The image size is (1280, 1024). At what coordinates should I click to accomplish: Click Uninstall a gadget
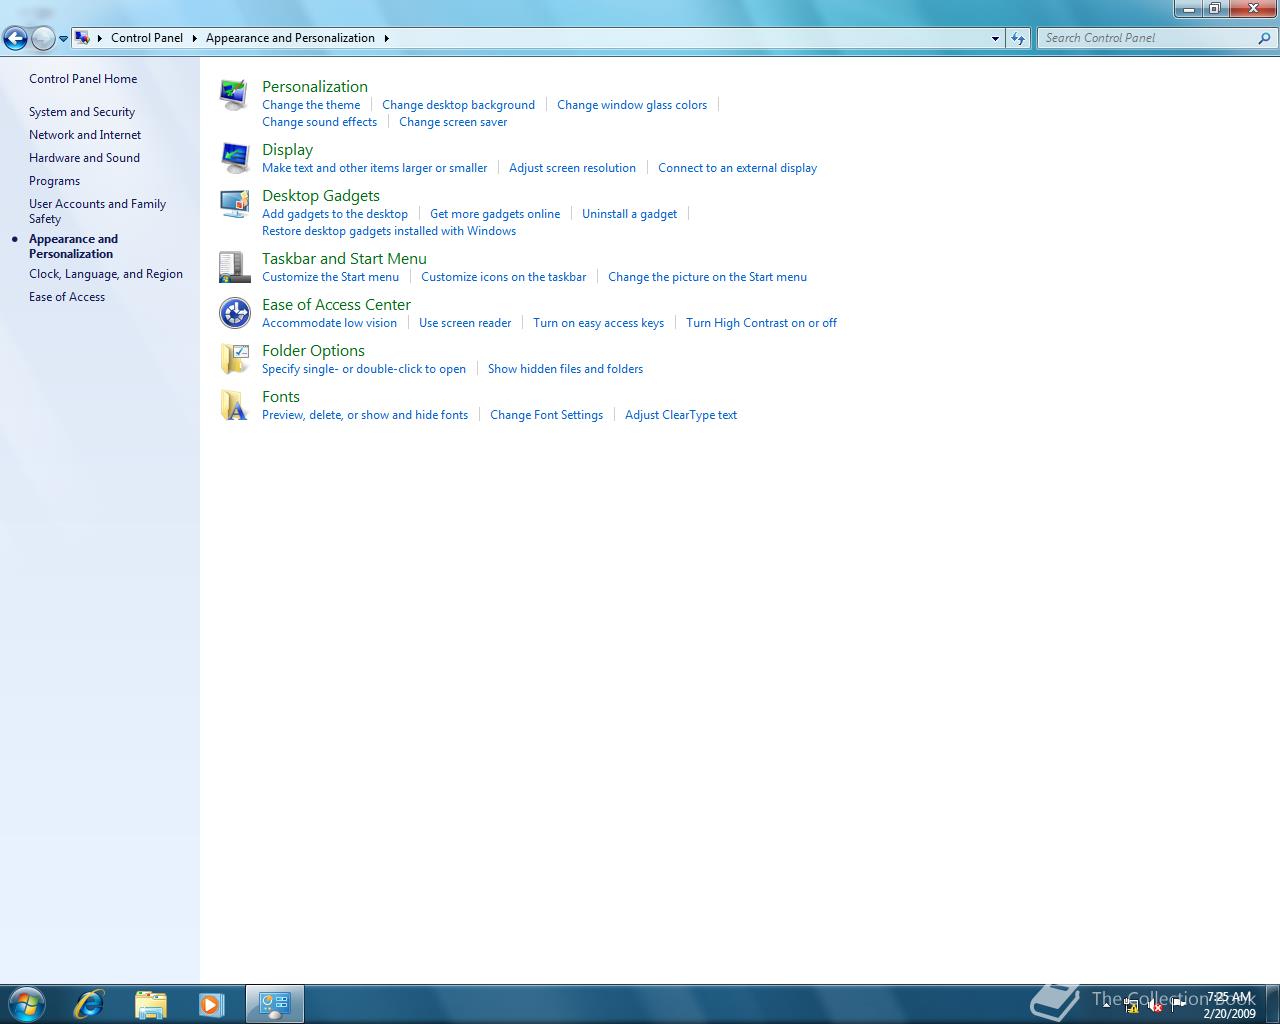(x=629, y=214)
